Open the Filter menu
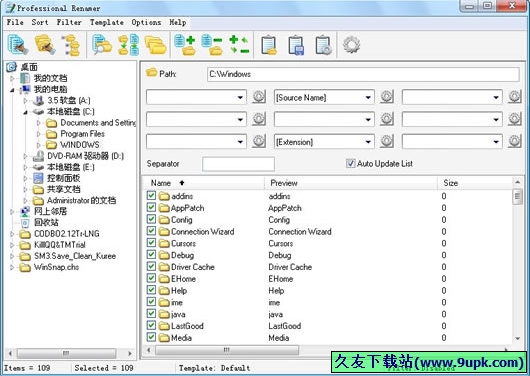The height and width of the screenshot is (376, 530). tap(69, 22)
